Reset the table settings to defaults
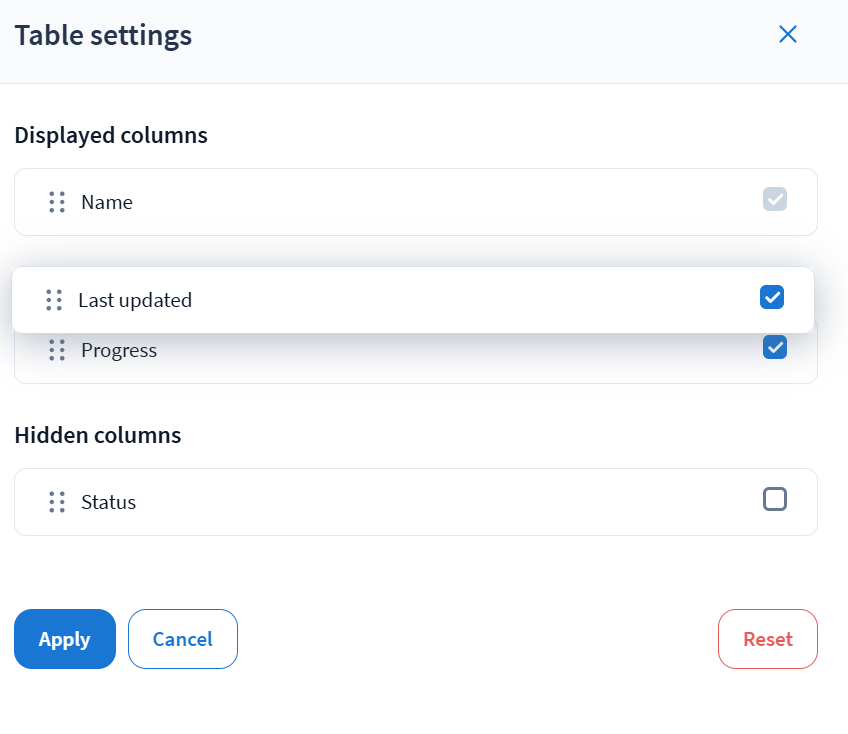Image resolution: width=848 pixels, height=734 pixels. coord(767,639)
